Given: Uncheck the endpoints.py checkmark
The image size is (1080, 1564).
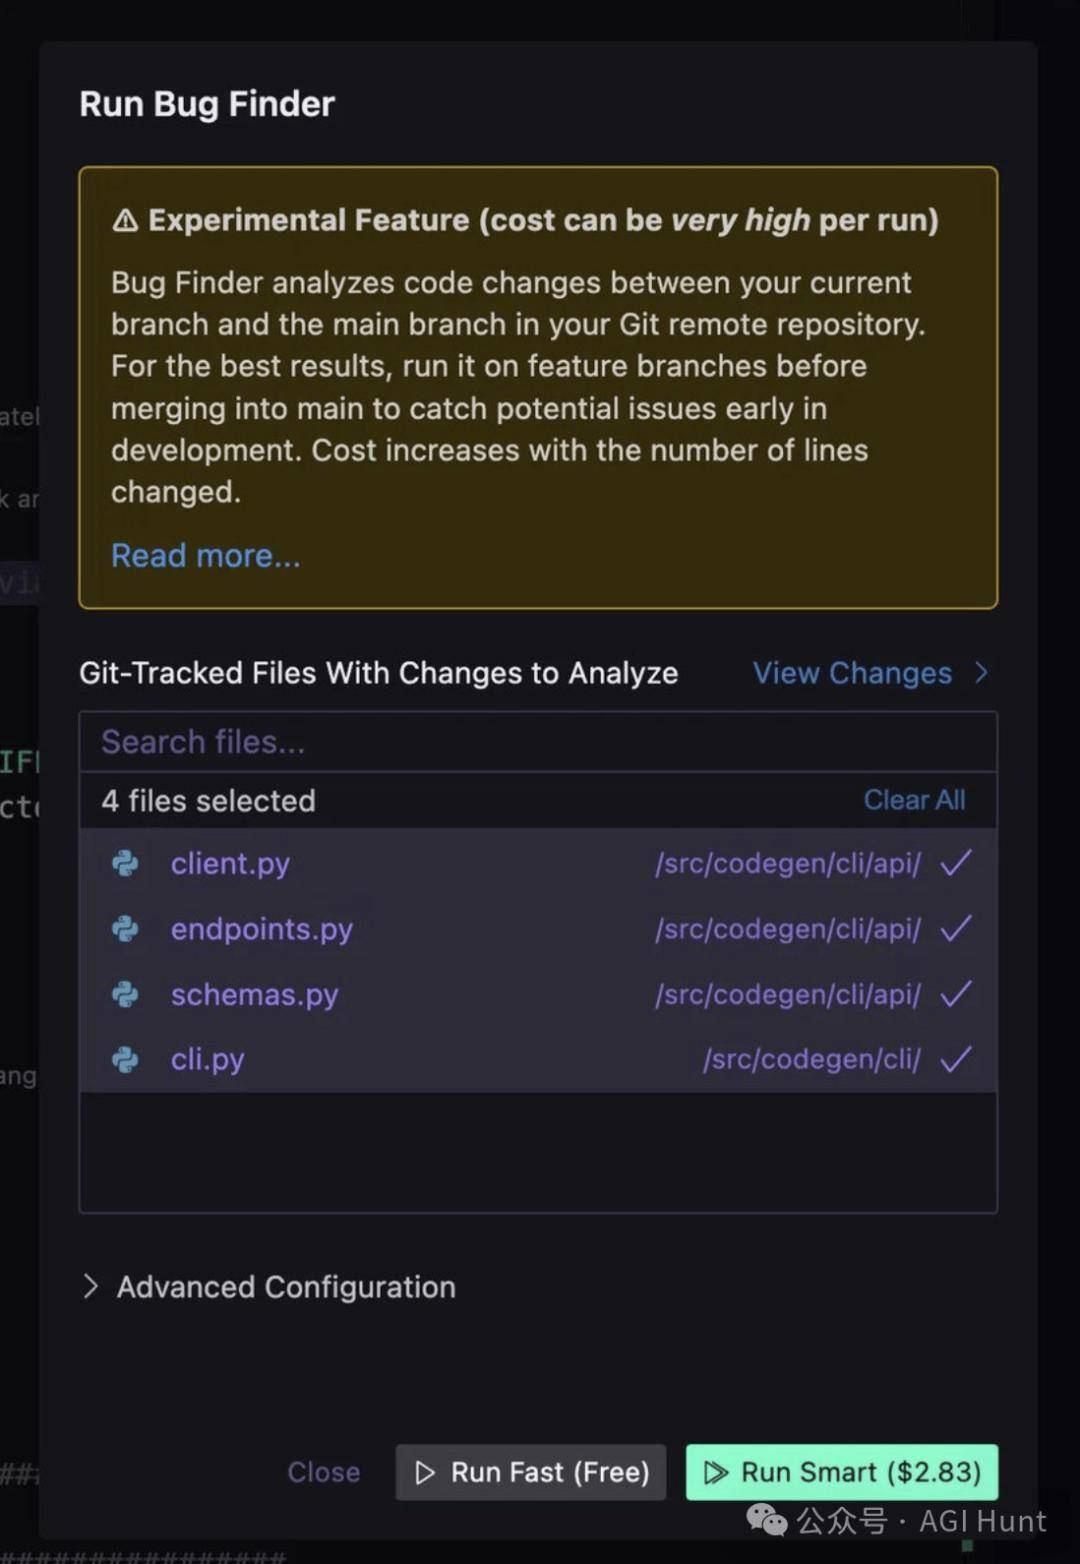Looking at the screenshot, I should (x=956, y=929).
